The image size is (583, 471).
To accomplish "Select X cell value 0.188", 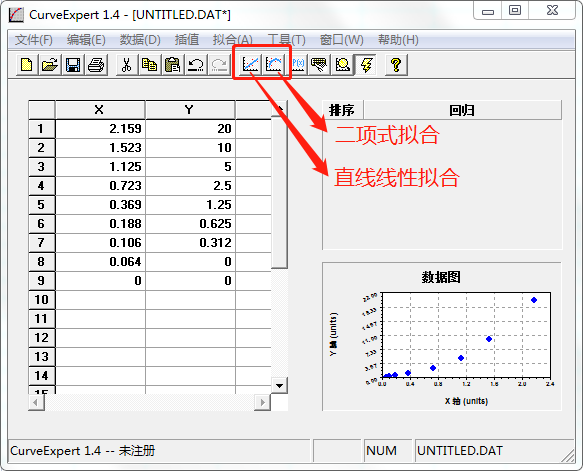I will click(x=100, y=224).
